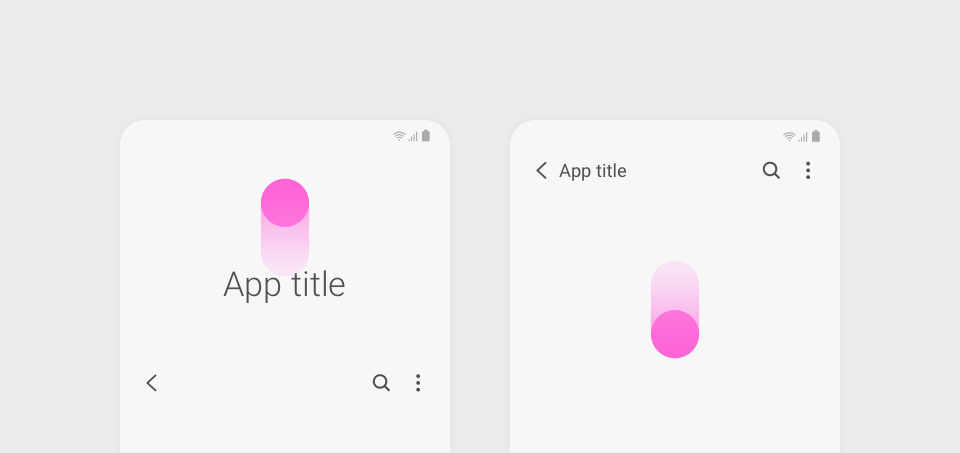Click the signal bars icon in the collapsed-header phone
This screenshot has height=453, width=960.
[803, 137]
